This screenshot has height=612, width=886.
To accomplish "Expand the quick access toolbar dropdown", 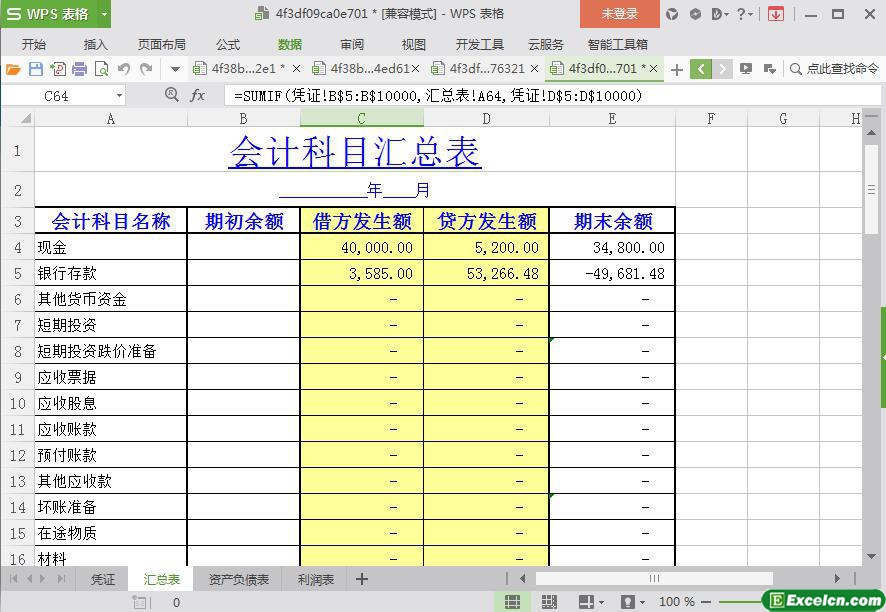I will pos(175,69).
